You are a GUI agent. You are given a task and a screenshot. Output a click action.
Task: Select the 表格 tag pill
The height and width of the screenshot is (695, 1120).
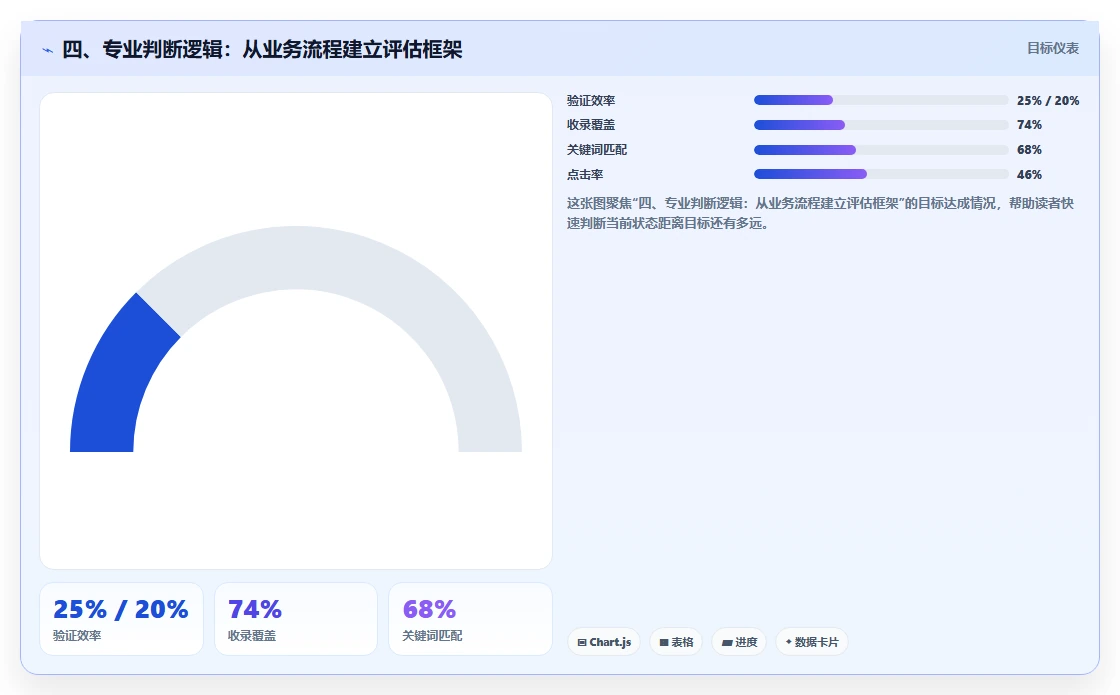676,641
